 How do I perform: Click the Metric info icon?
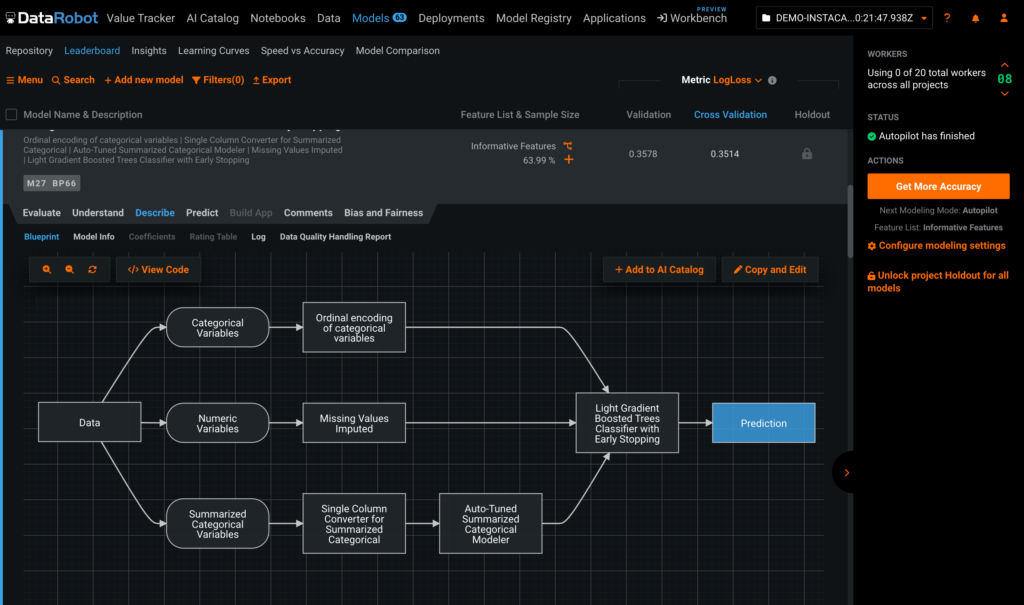coord(772,80)
